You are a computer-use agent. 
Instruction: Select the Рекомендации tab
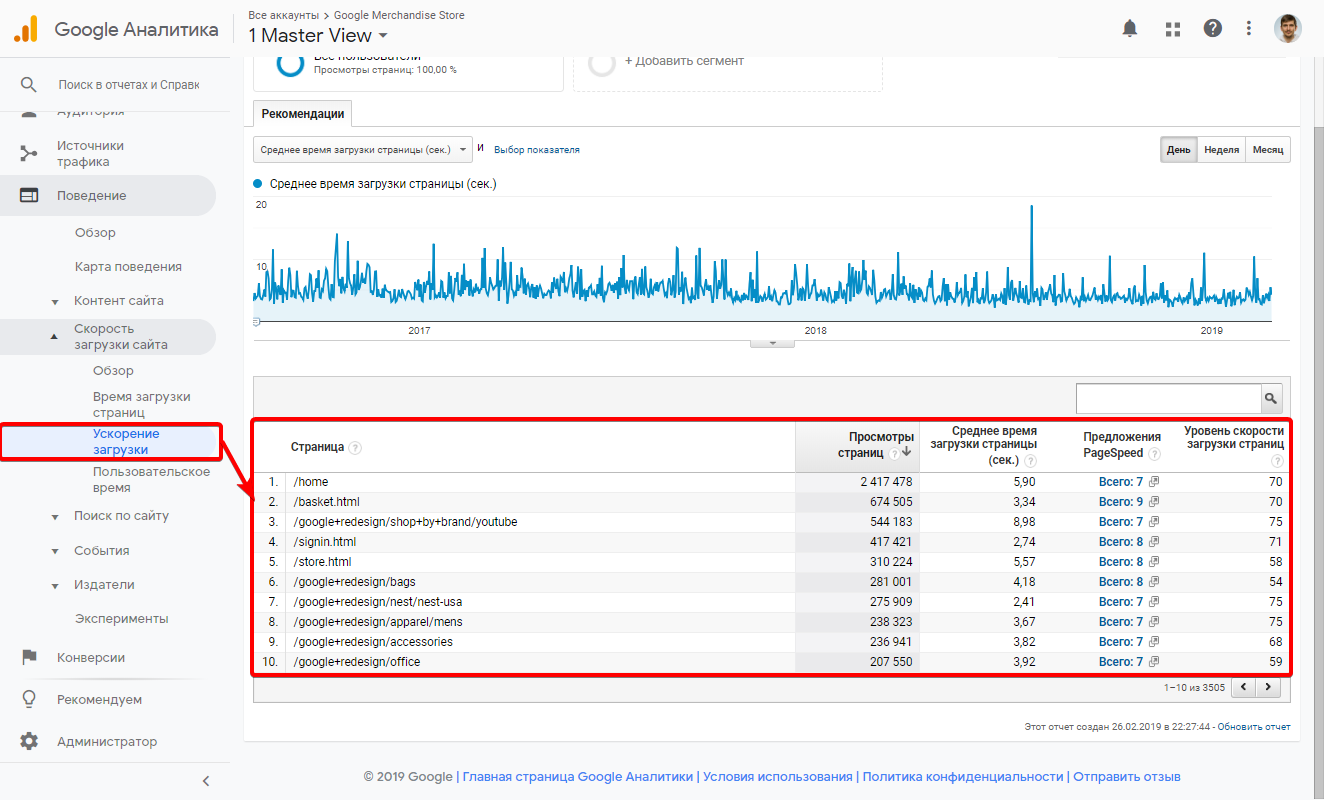click(303, 114)
